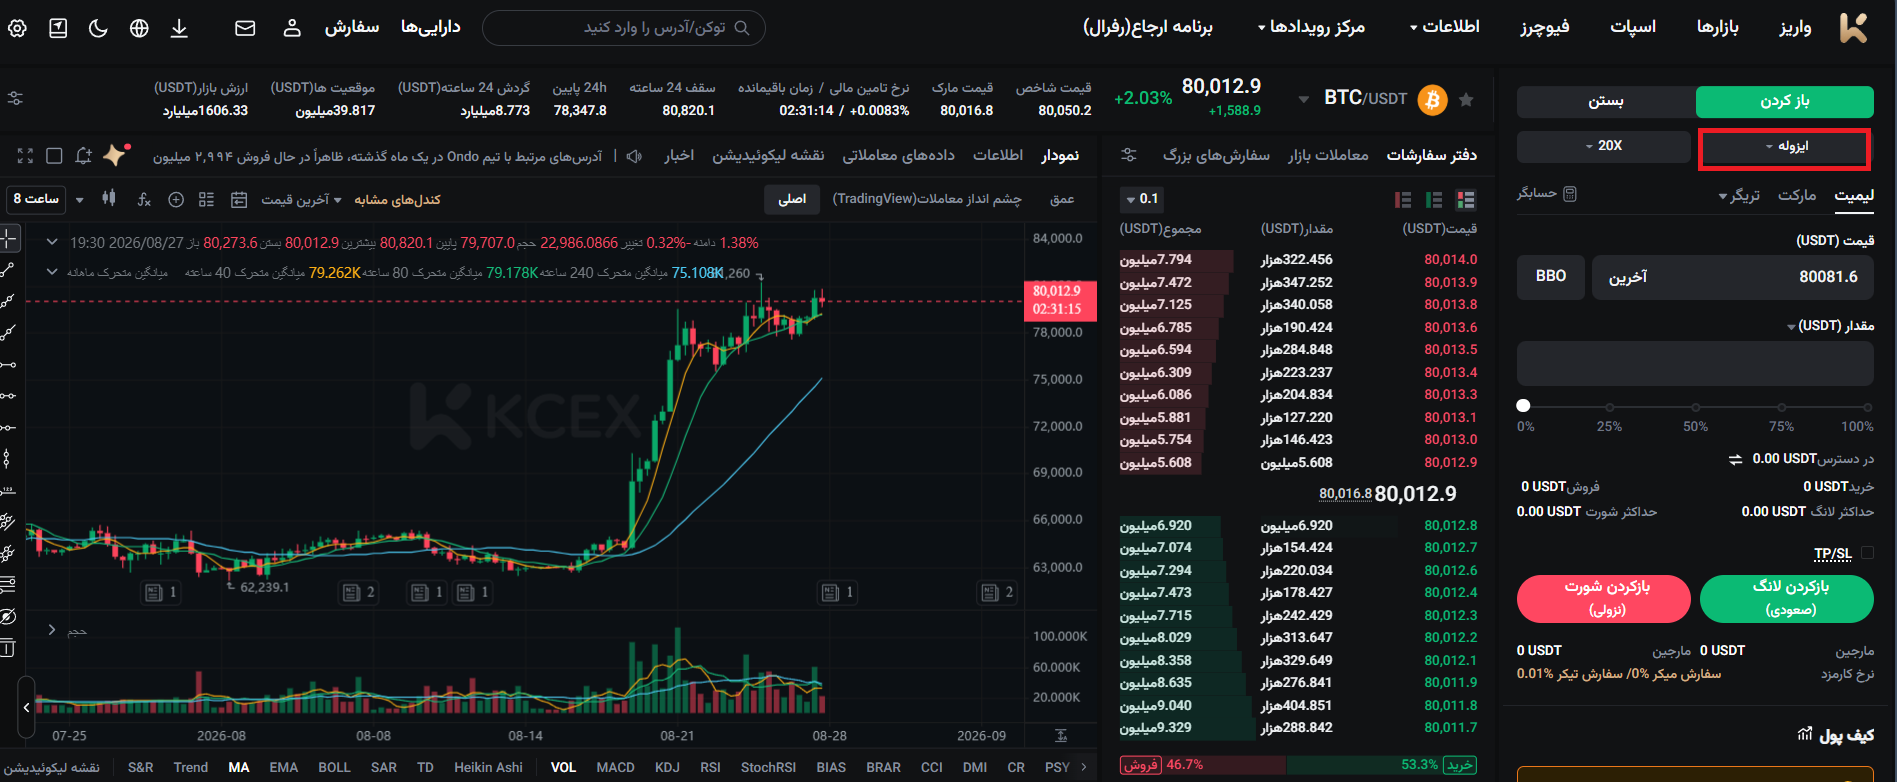
Task: Show only buy orders in order book
Action: (1434, 200)
